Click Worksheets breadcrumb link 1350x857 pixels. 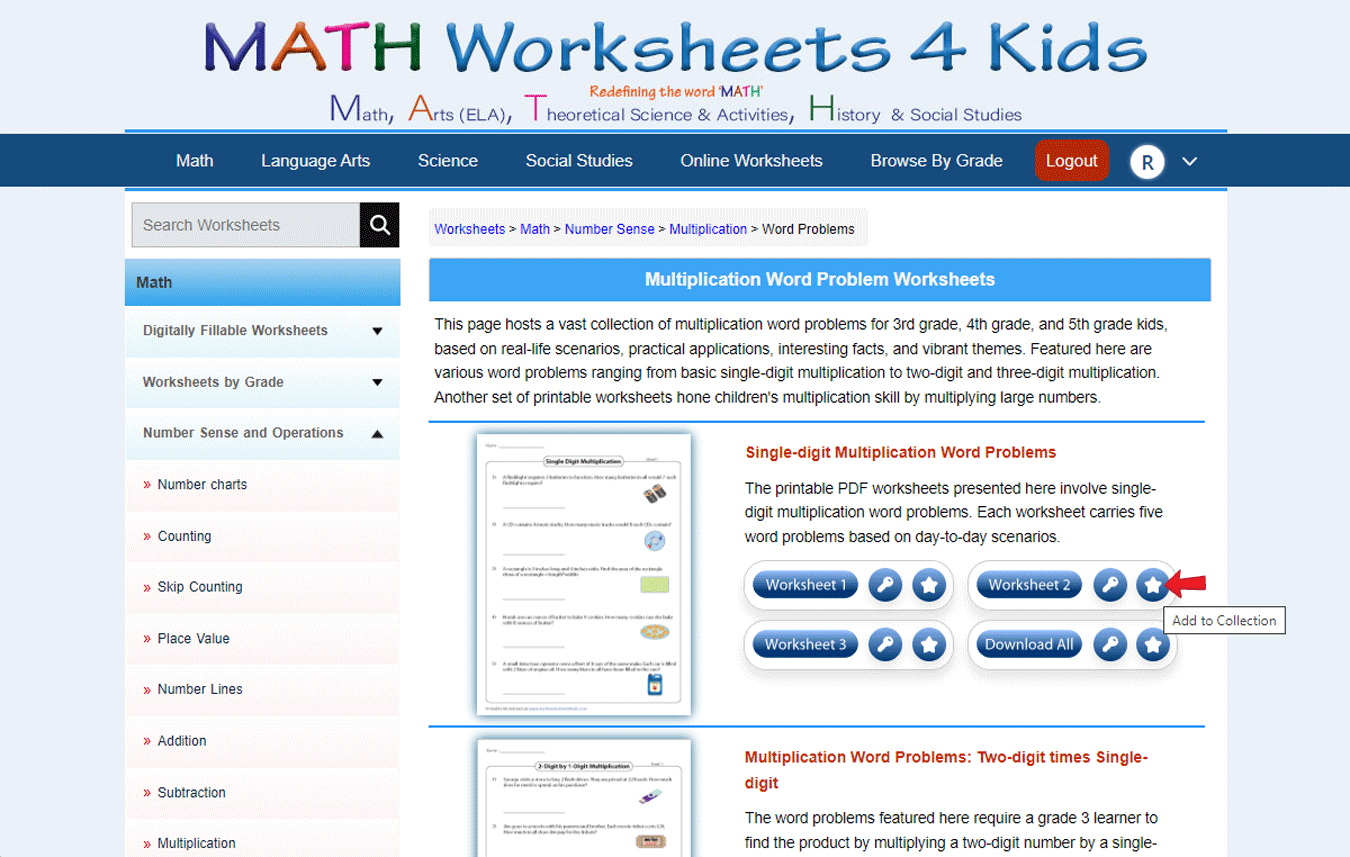(469, 229)
